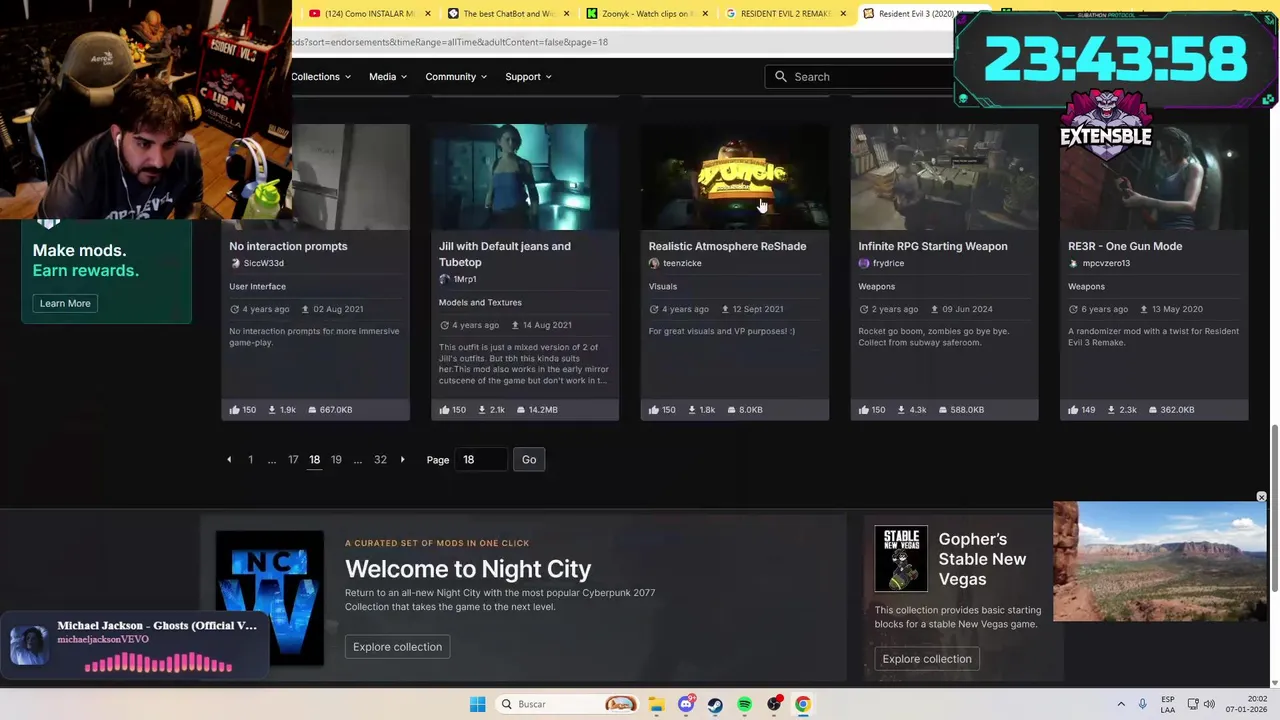Open 'Jill with Default jeans and Tubetop' mod
The width and height of the screenshot is (1280, 720).
coord(504,254)
